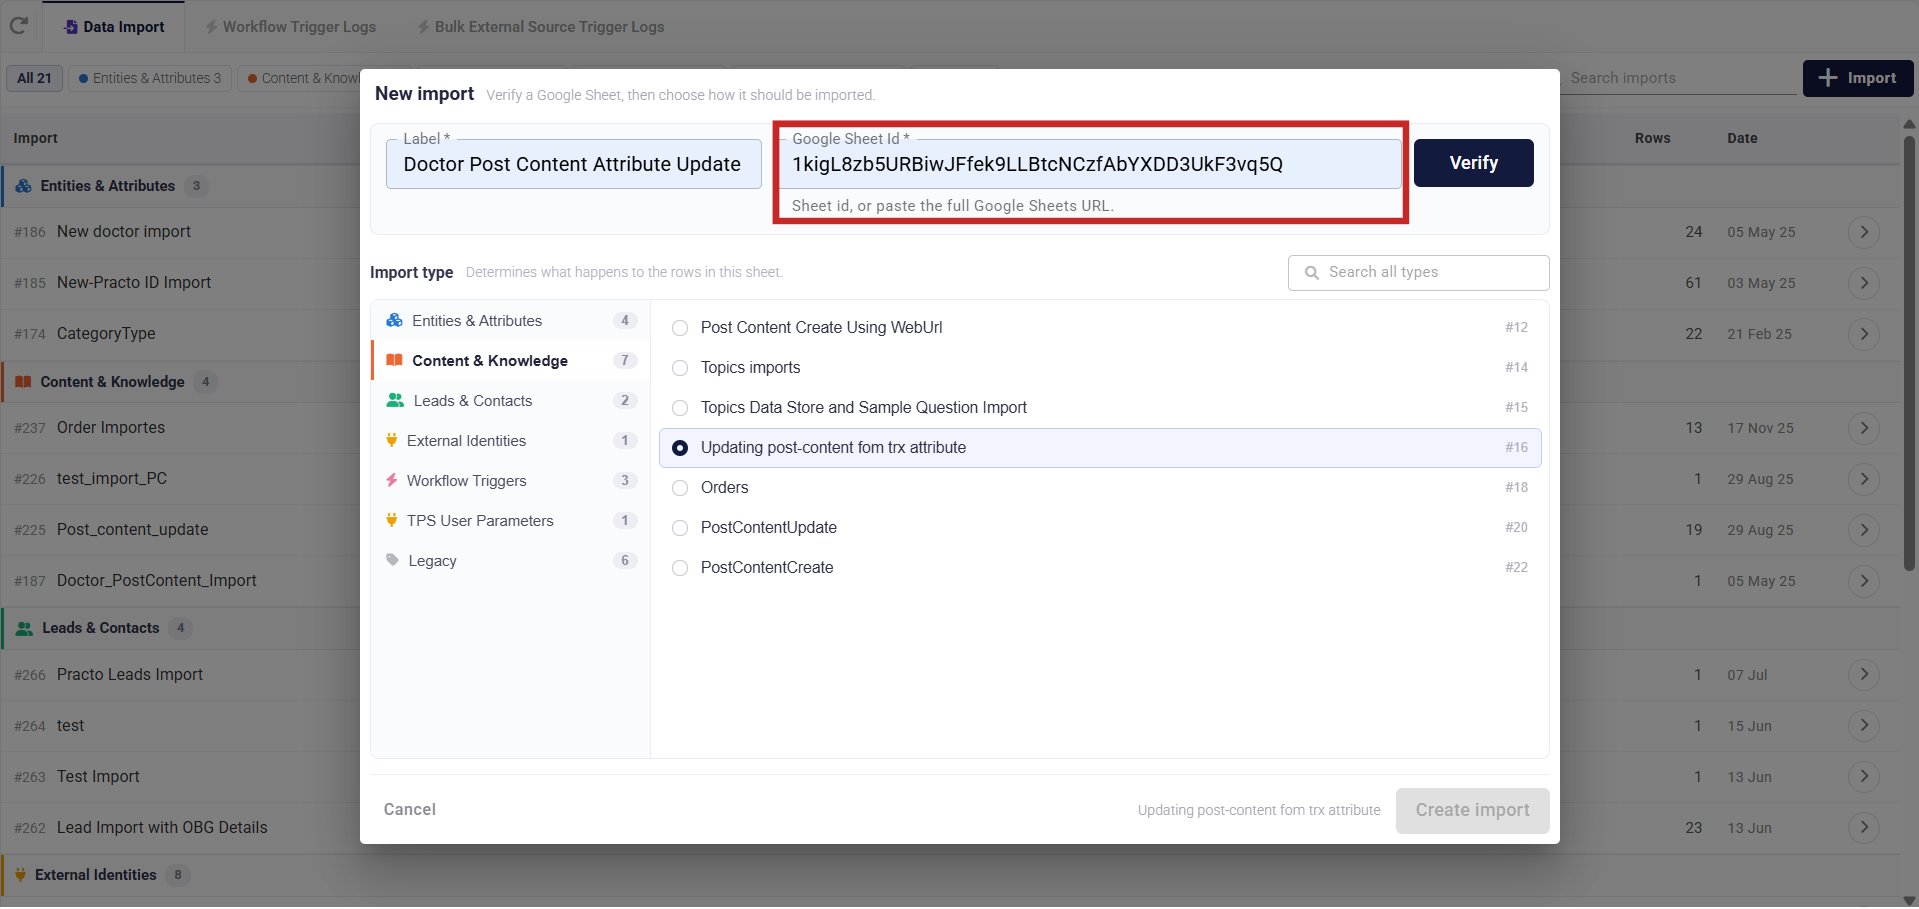Click the Content & Knowledge book icon in dialog
Viewport: 1919px width, 909px height.
coord(394,360)
